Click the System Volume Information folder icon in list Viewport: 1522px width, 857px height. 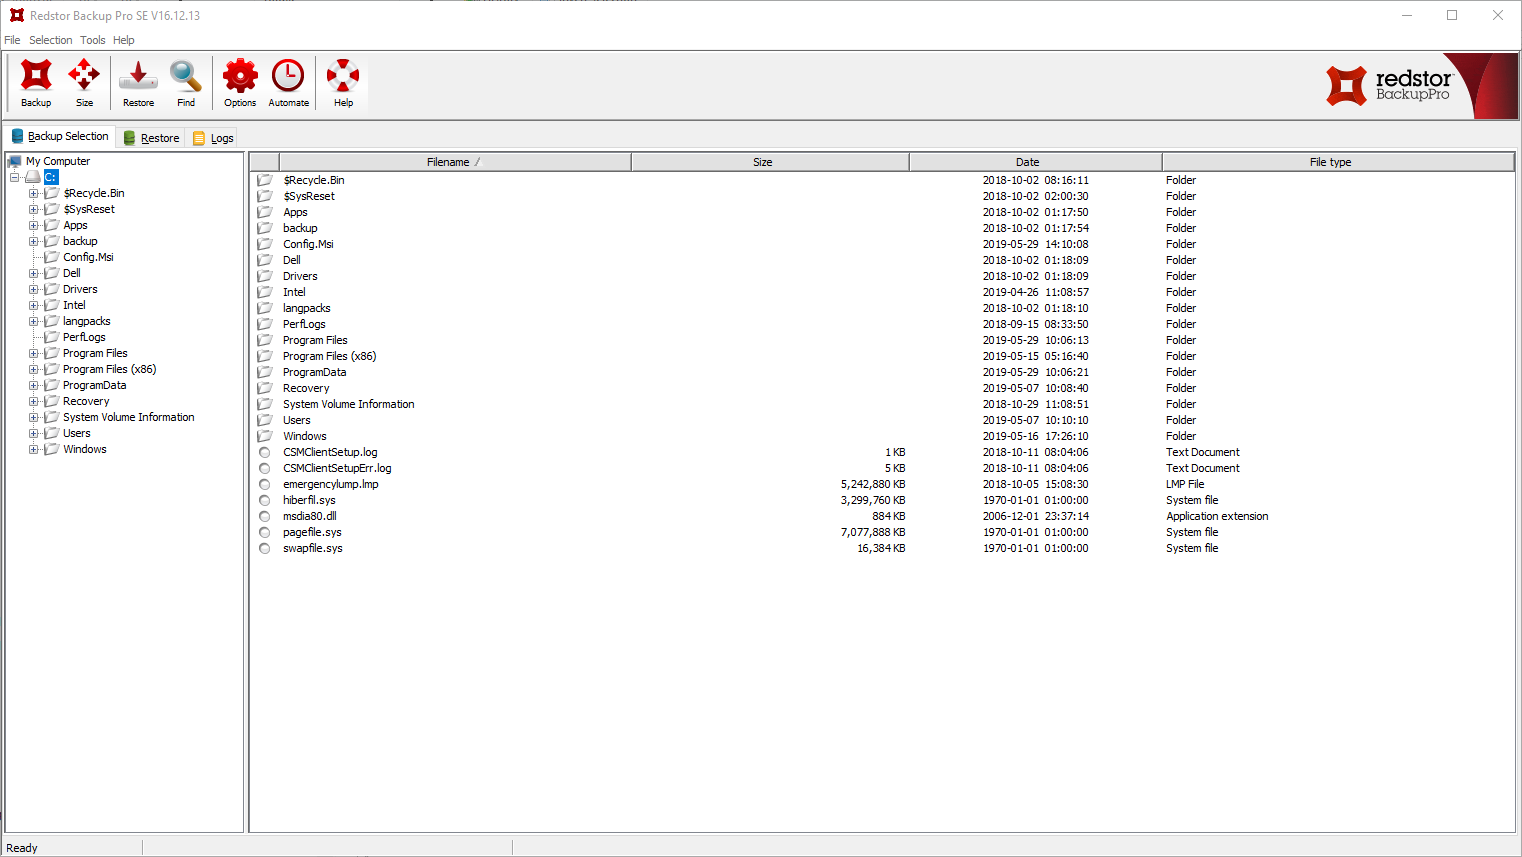click(x=265, y=404)
